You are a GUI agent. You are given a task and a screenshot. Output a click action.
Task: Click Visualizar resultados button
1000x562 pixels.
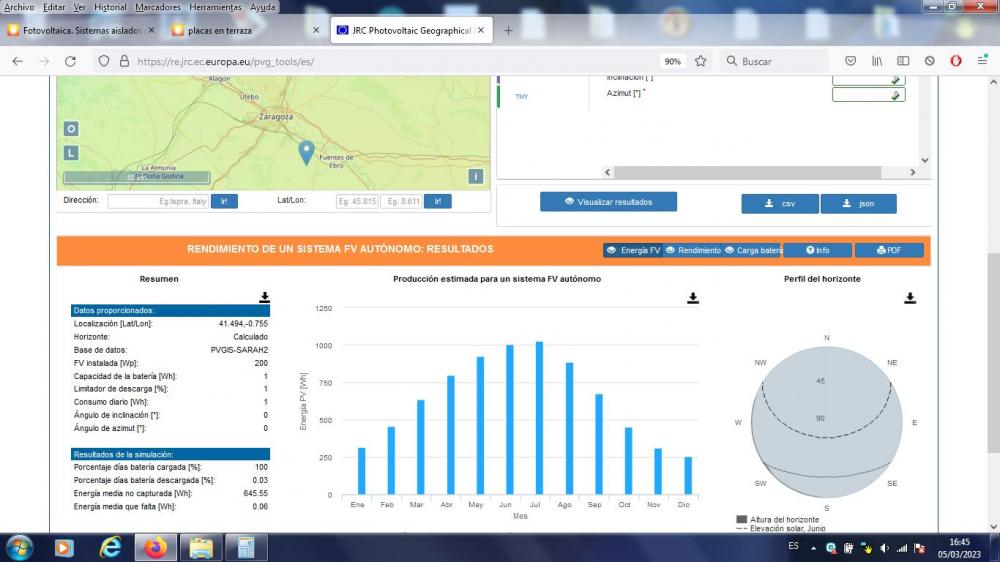pyautogui.click(x=608, y=202)
